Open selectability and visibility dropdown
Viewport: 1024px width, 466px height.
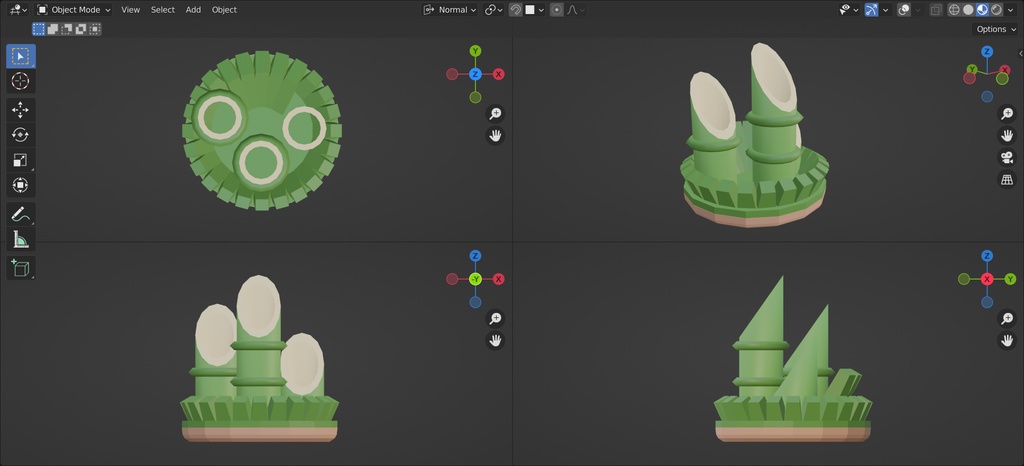tap(848, 10)
